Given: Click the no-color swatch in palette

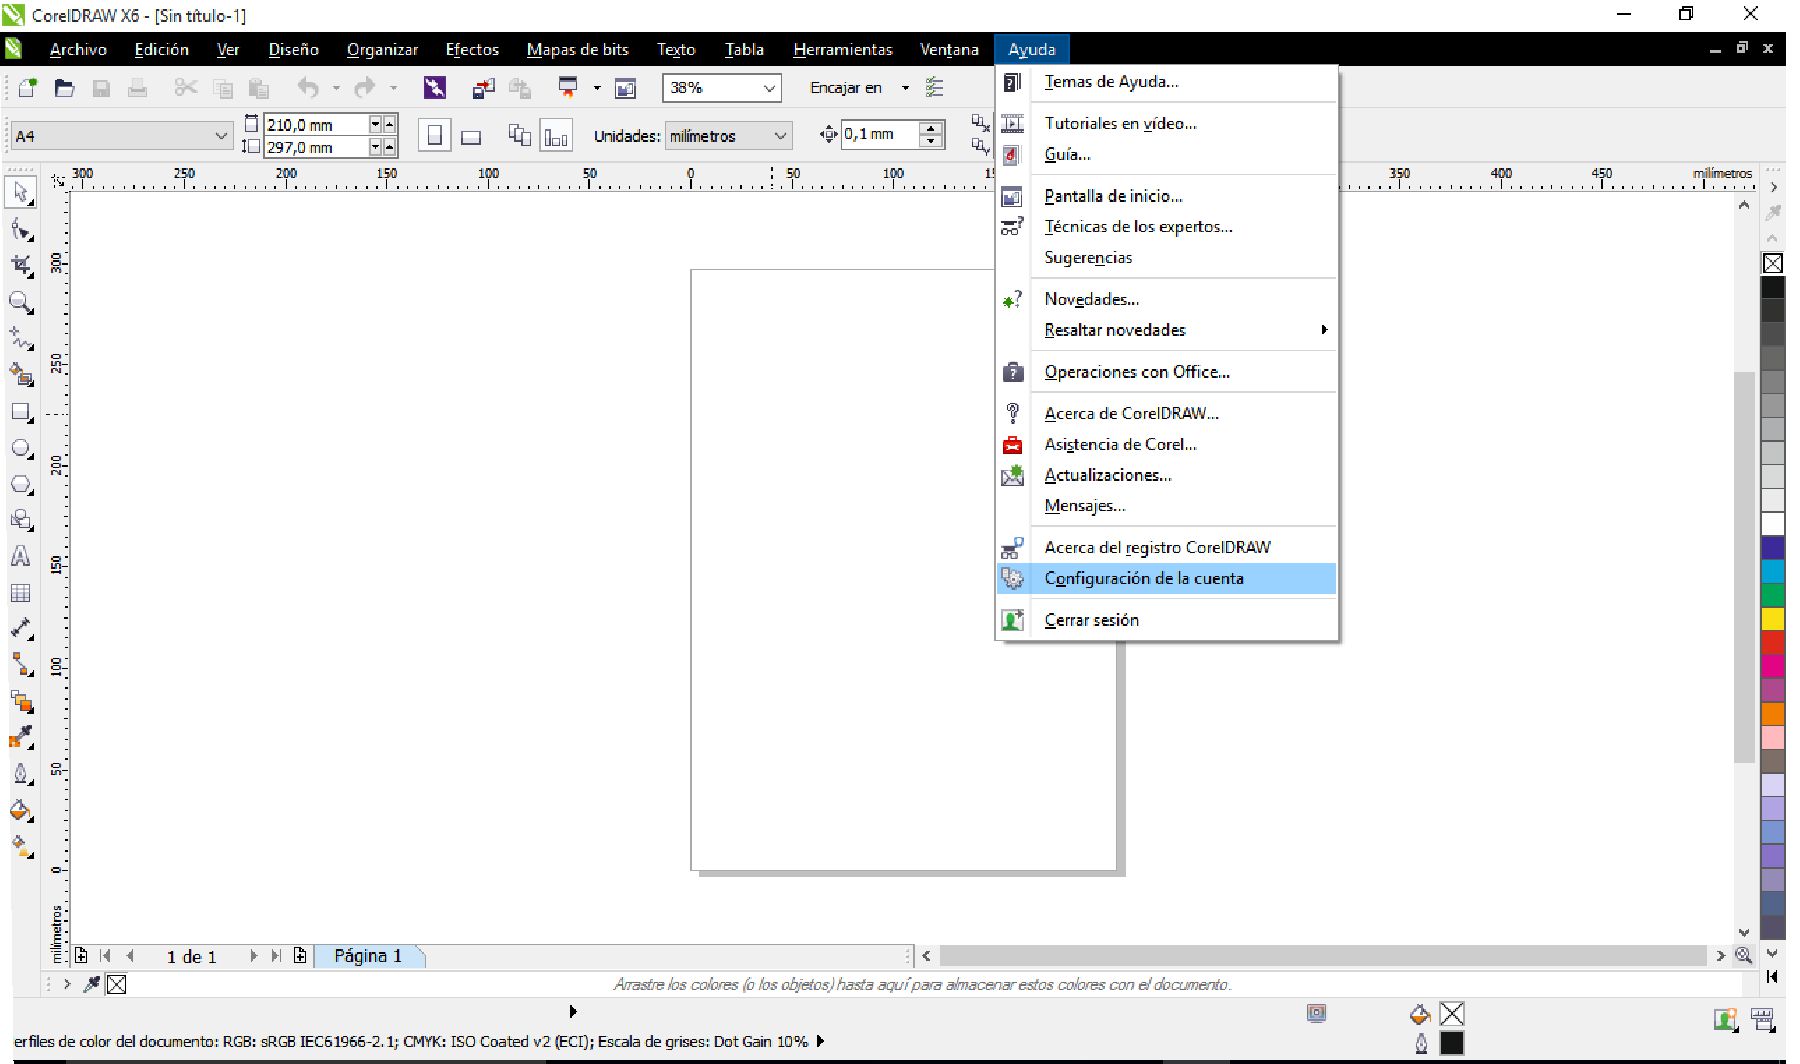Looking at the screenshot, I should (x=1772, y=263).
